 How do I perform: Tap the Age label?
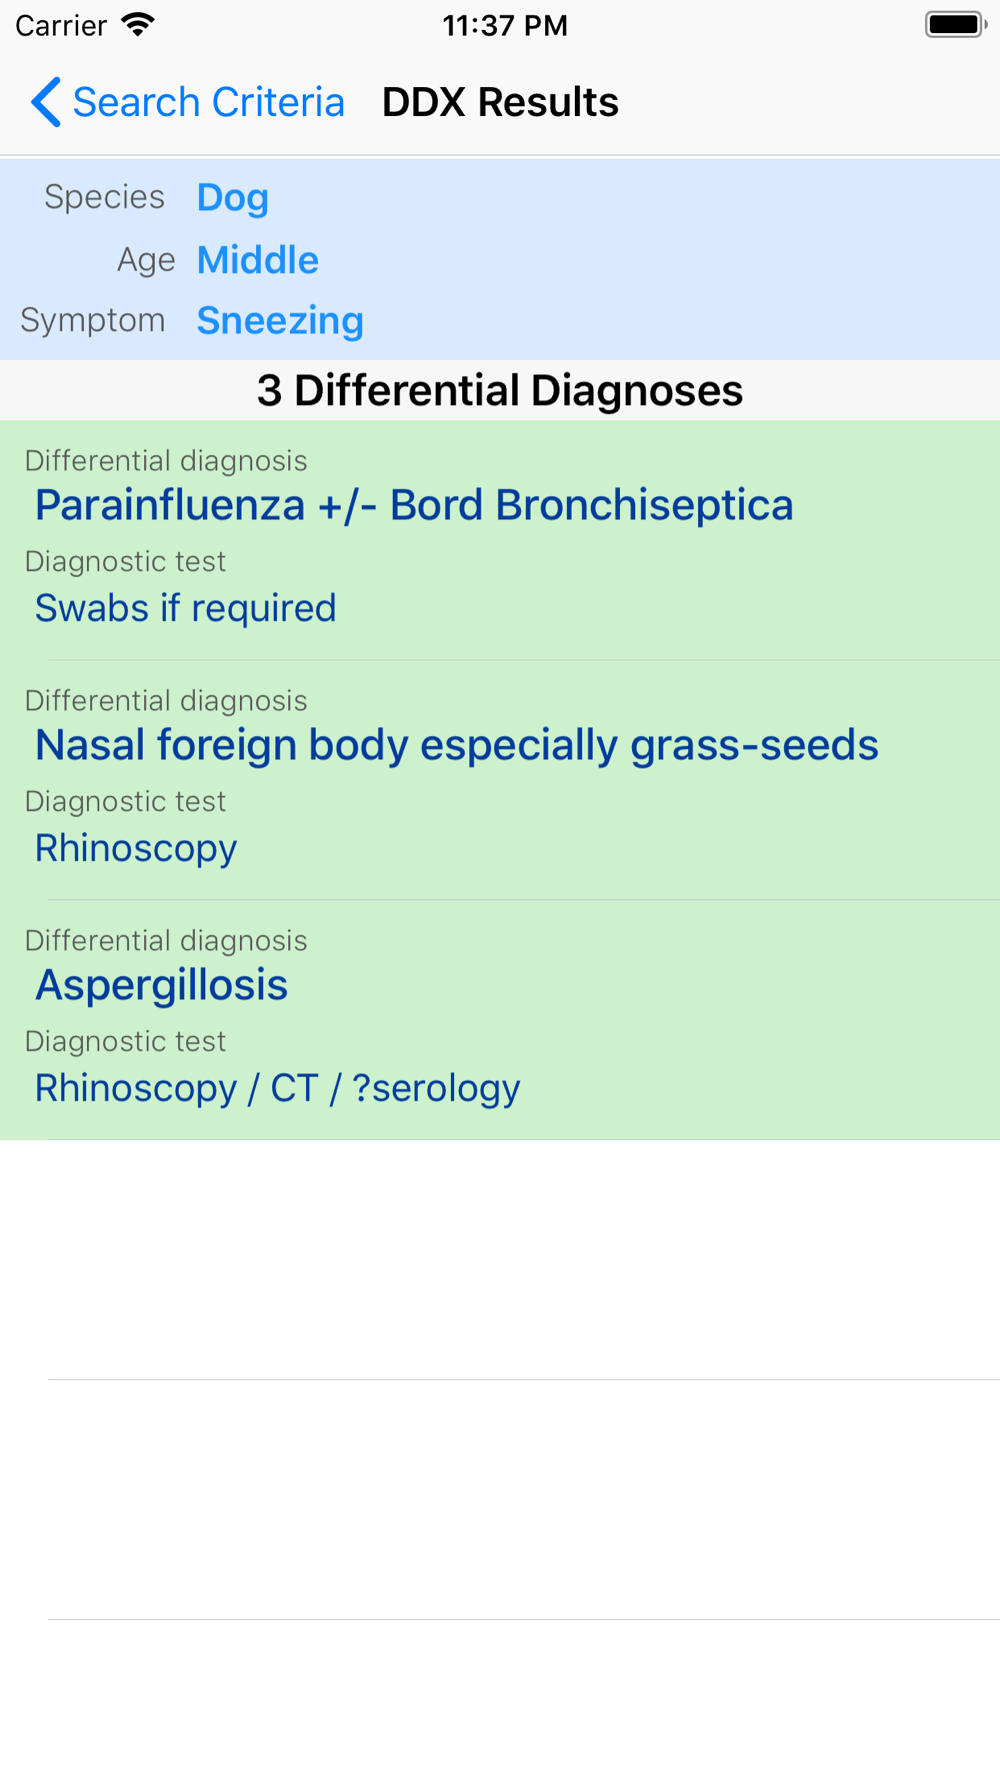146,260
